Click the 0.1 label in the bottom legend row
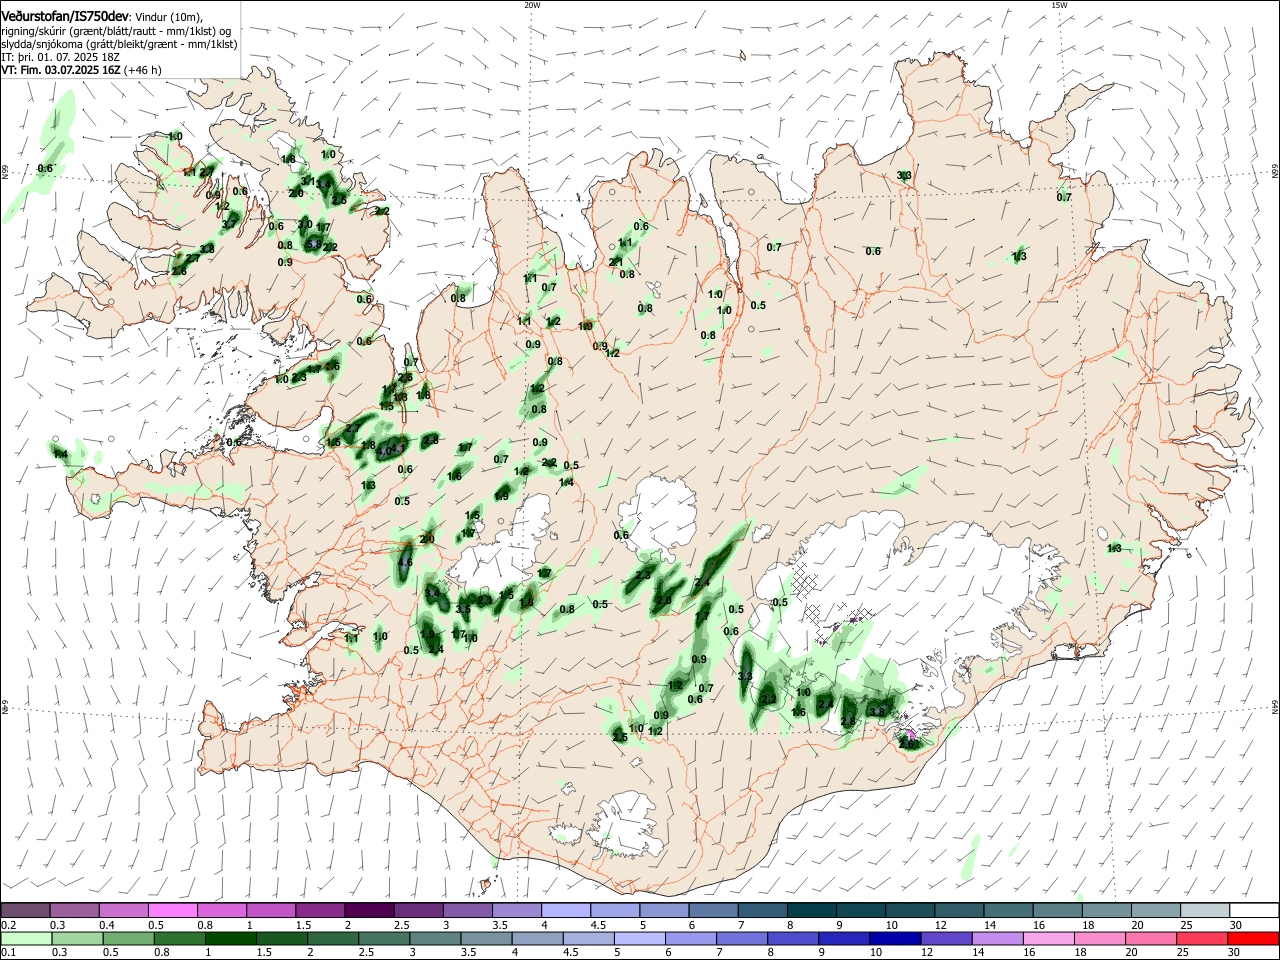The width and height of the screenshot is (1280, 960). (x=9, y=952)
